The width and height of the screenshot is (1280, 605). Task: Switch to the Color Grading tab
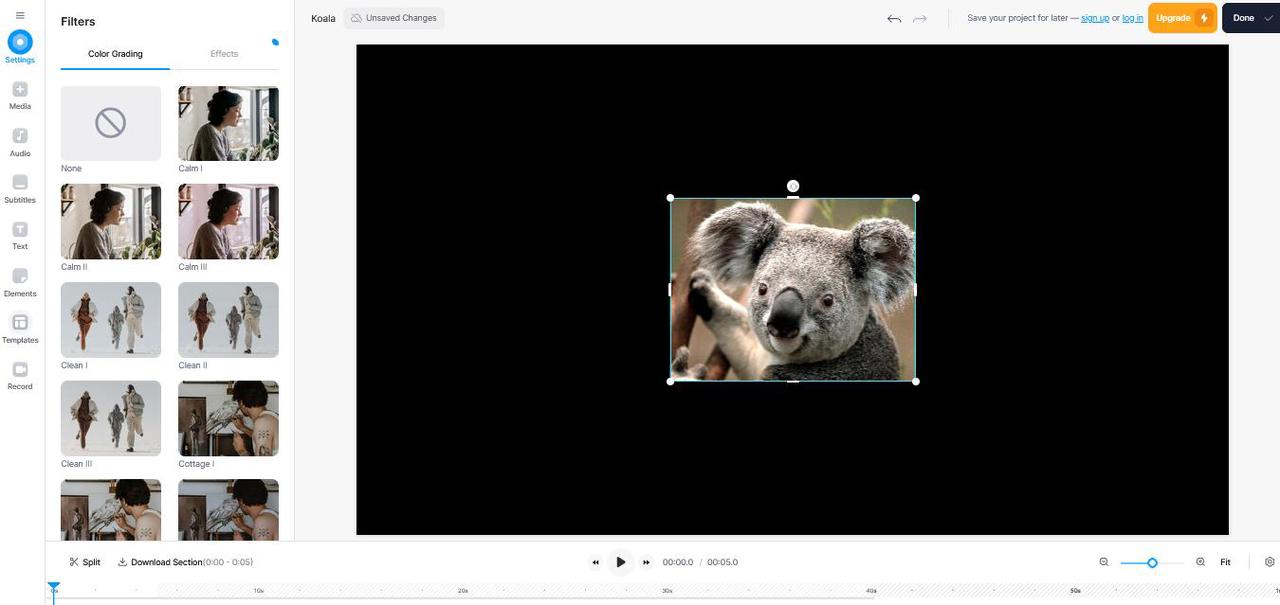(115, 54)
